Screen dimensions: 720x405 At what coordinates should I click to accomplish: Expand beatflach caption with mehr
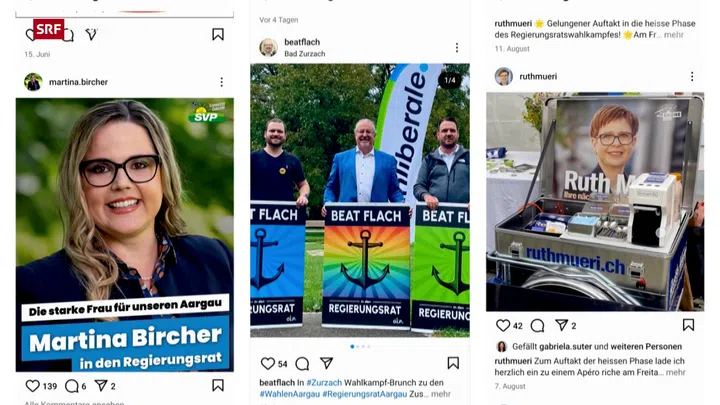click(x=441, y=394)
